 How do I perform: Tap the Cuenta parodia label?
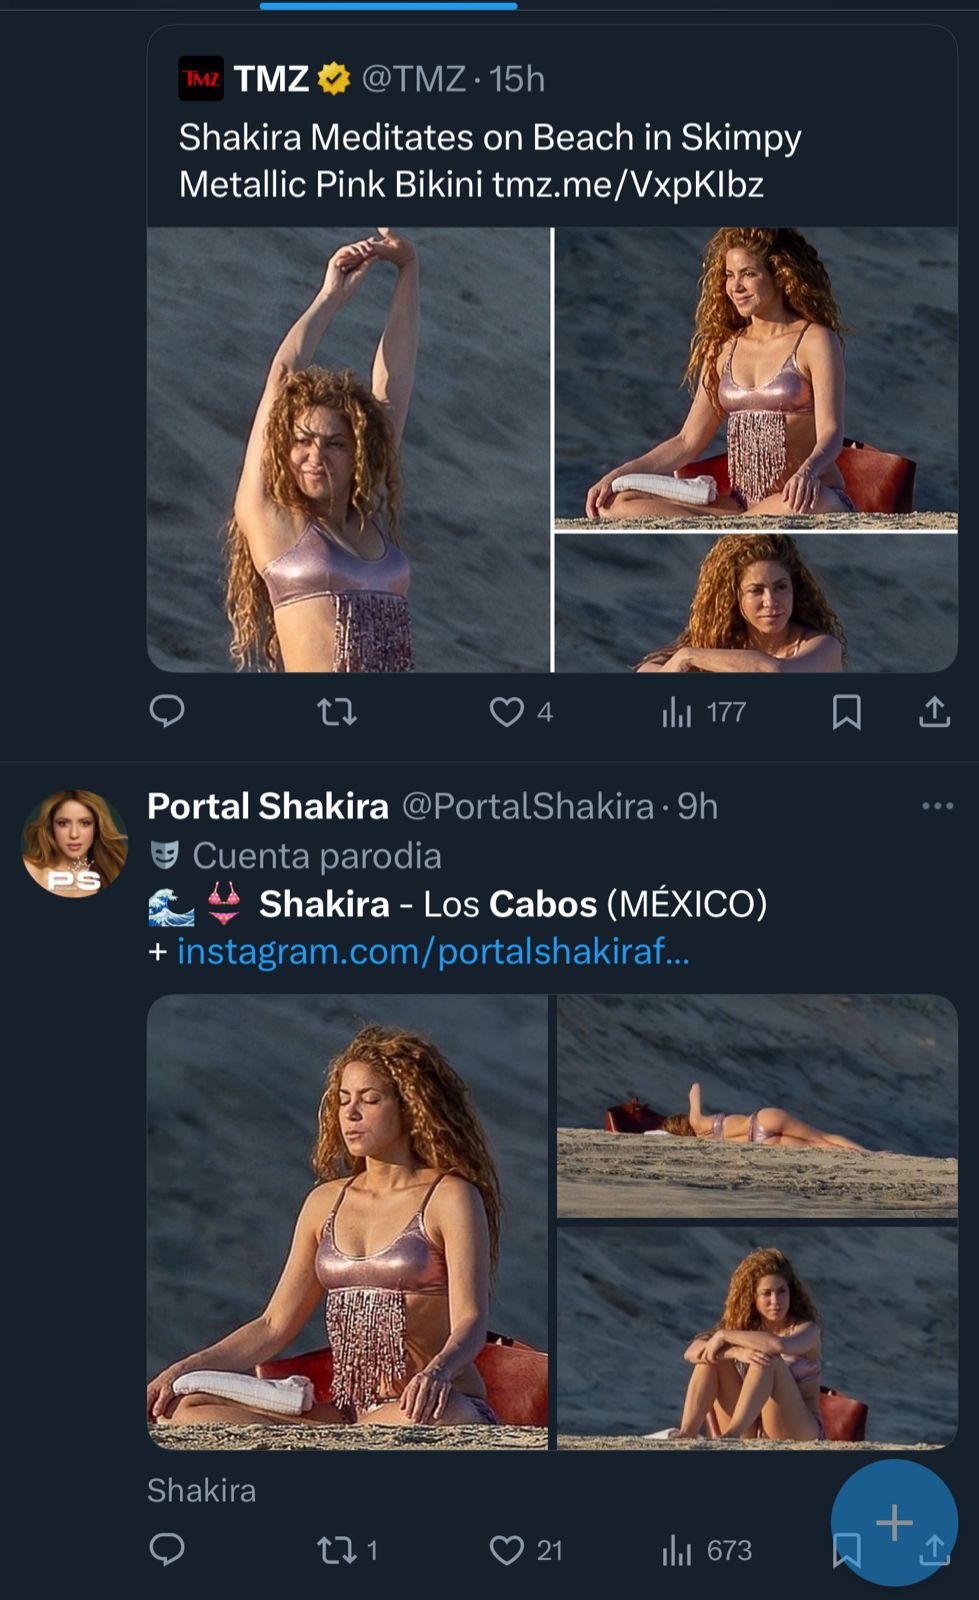(316, 856)
